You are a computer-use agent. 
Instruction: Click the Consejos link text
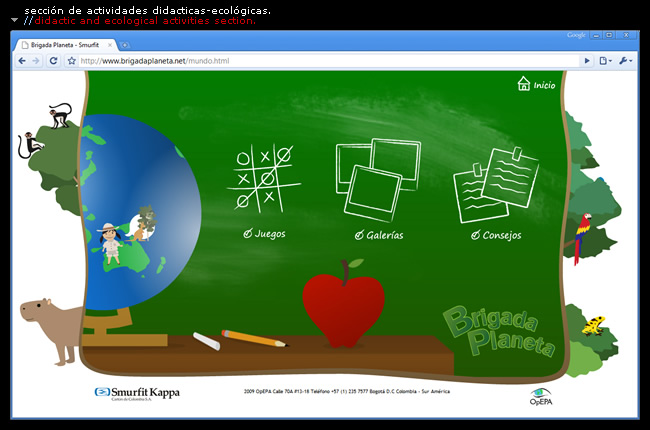point(501,235)
